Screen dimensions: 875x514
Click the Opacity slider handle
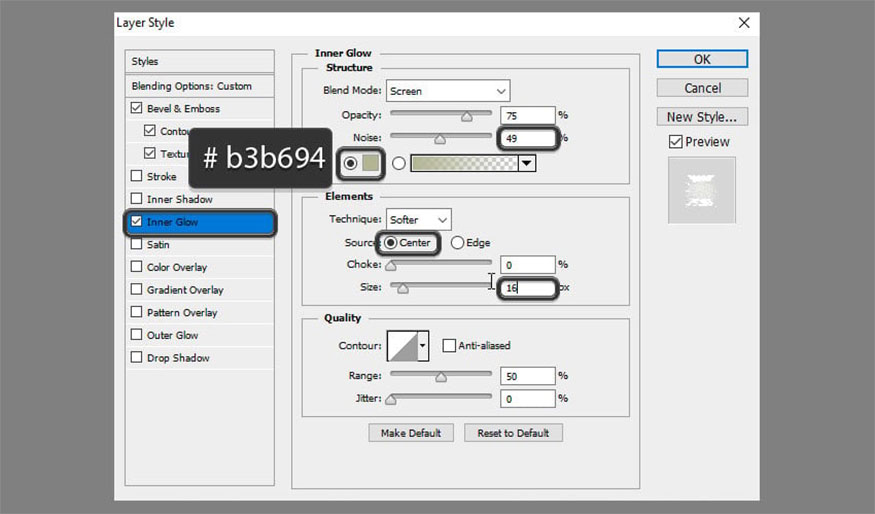(x=466, y=116)
